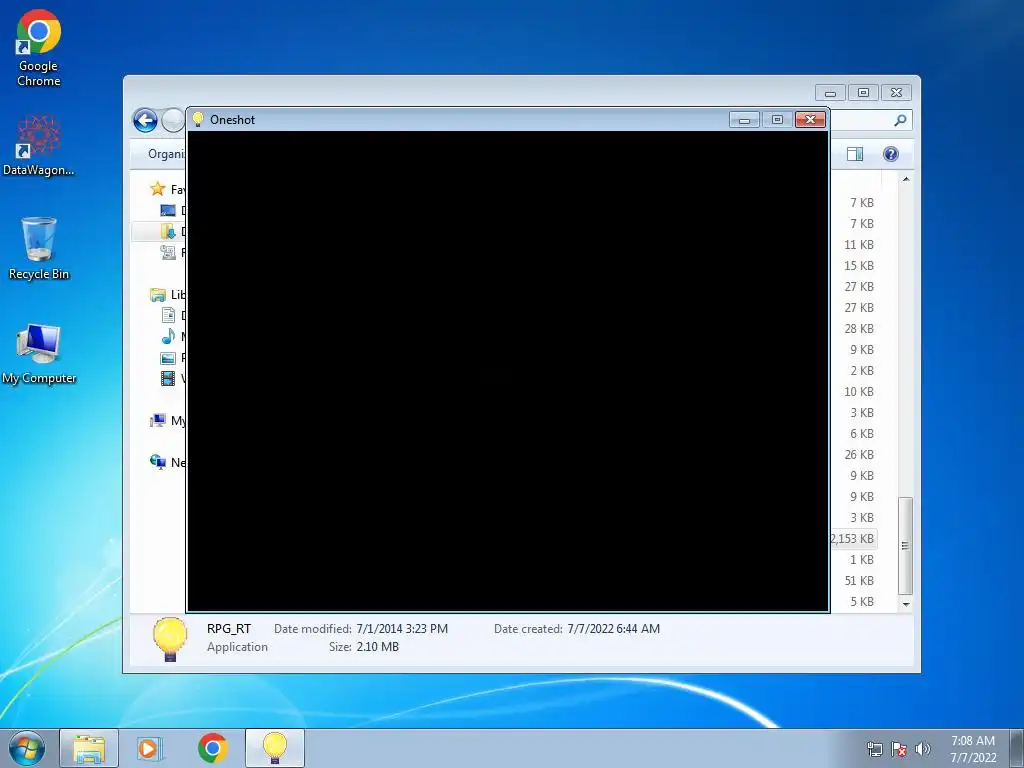This screenshot has height=768, width=1024.
Task: Click the 26 KB file size entry
Action: click(859, 455)
